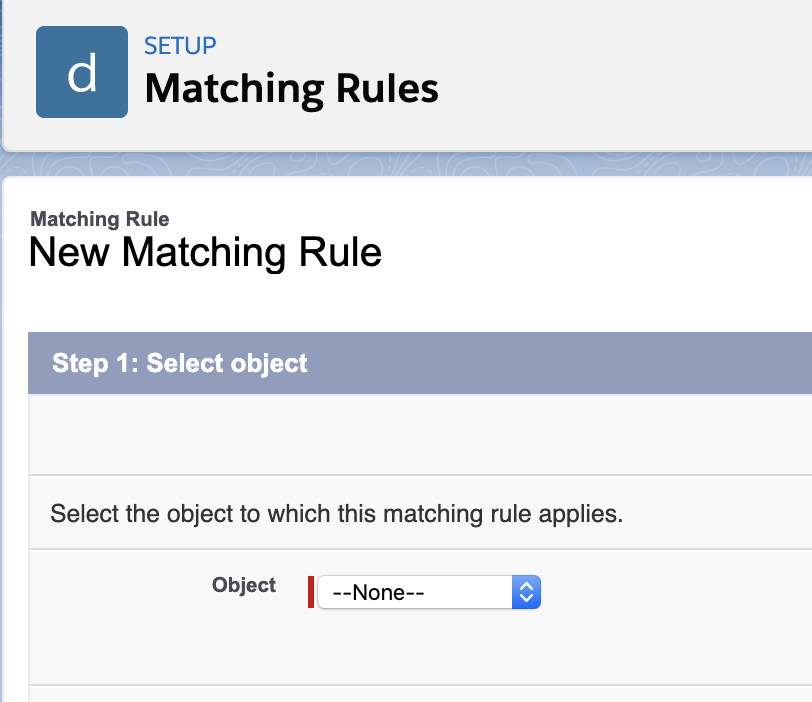
Task: Open the Object --None-- dropdown
Action: click(x=428, y=592)
